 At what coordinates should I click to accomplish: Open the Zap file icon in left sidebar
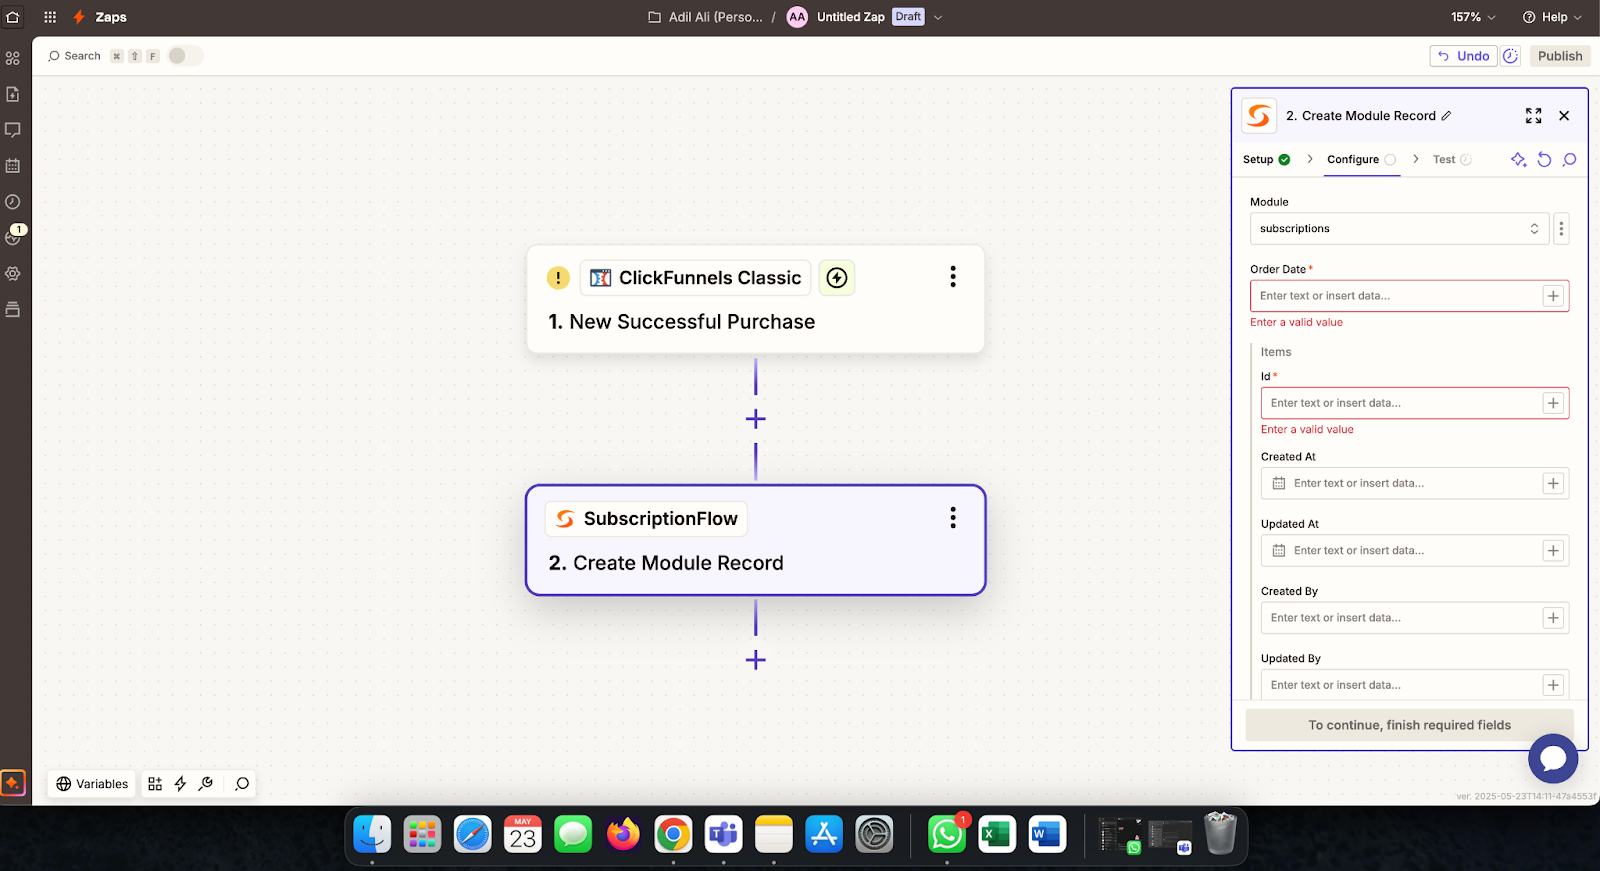(13, 94)
